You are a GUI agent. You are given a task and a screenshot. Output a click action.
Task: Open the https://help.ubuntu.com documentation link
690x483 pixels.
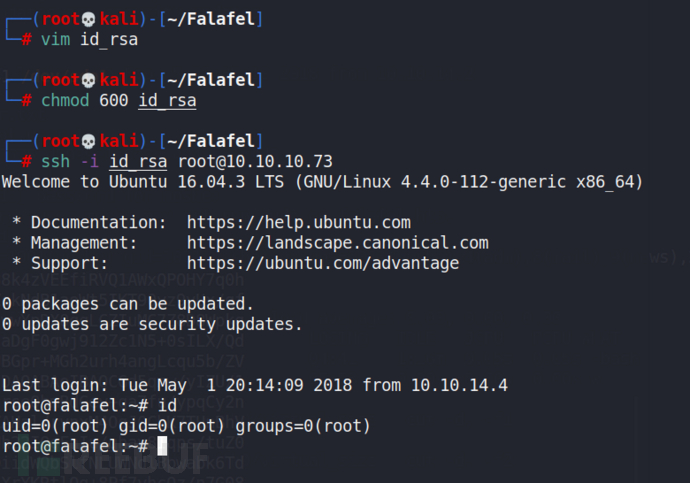(299, 223)
